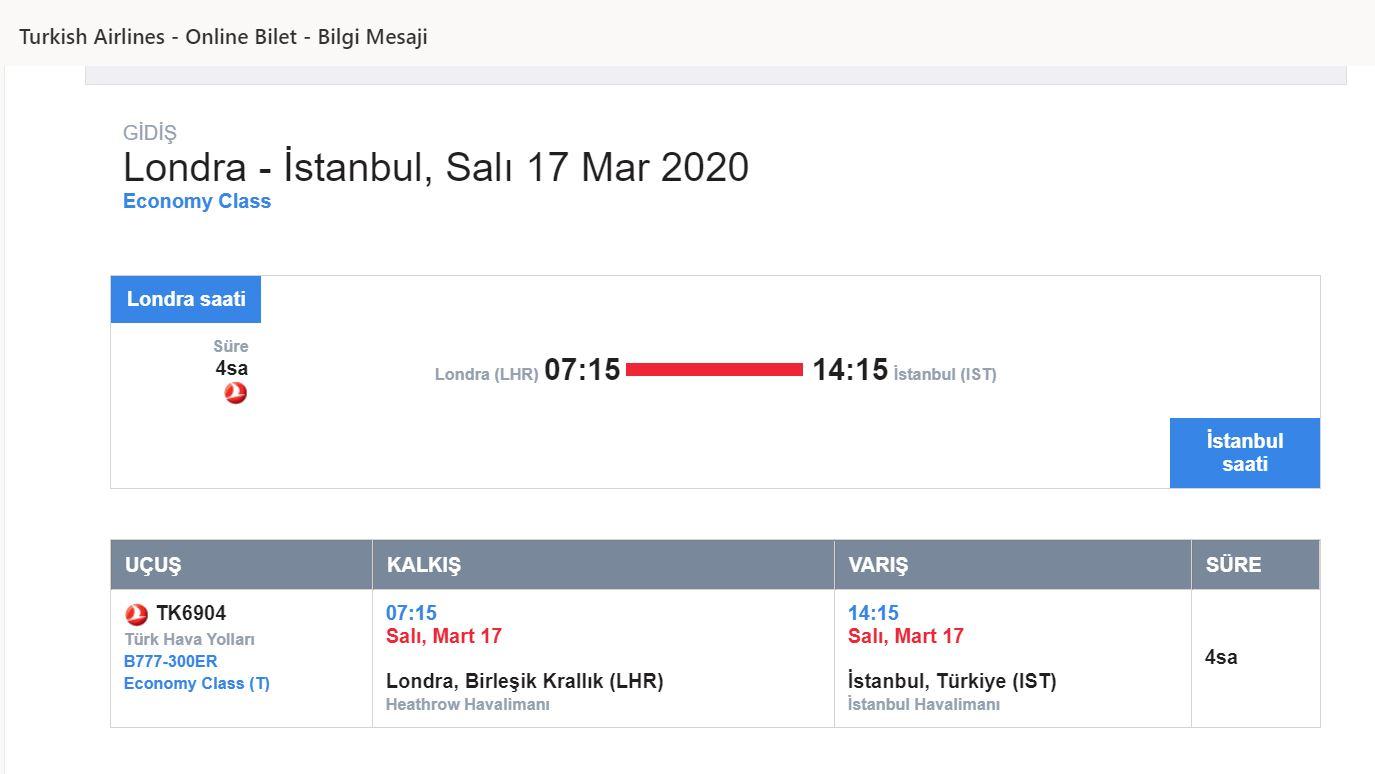Screen dimensions: 1375x774
Task: Select the UÇUŞ column header
Action: pos(241,564)
